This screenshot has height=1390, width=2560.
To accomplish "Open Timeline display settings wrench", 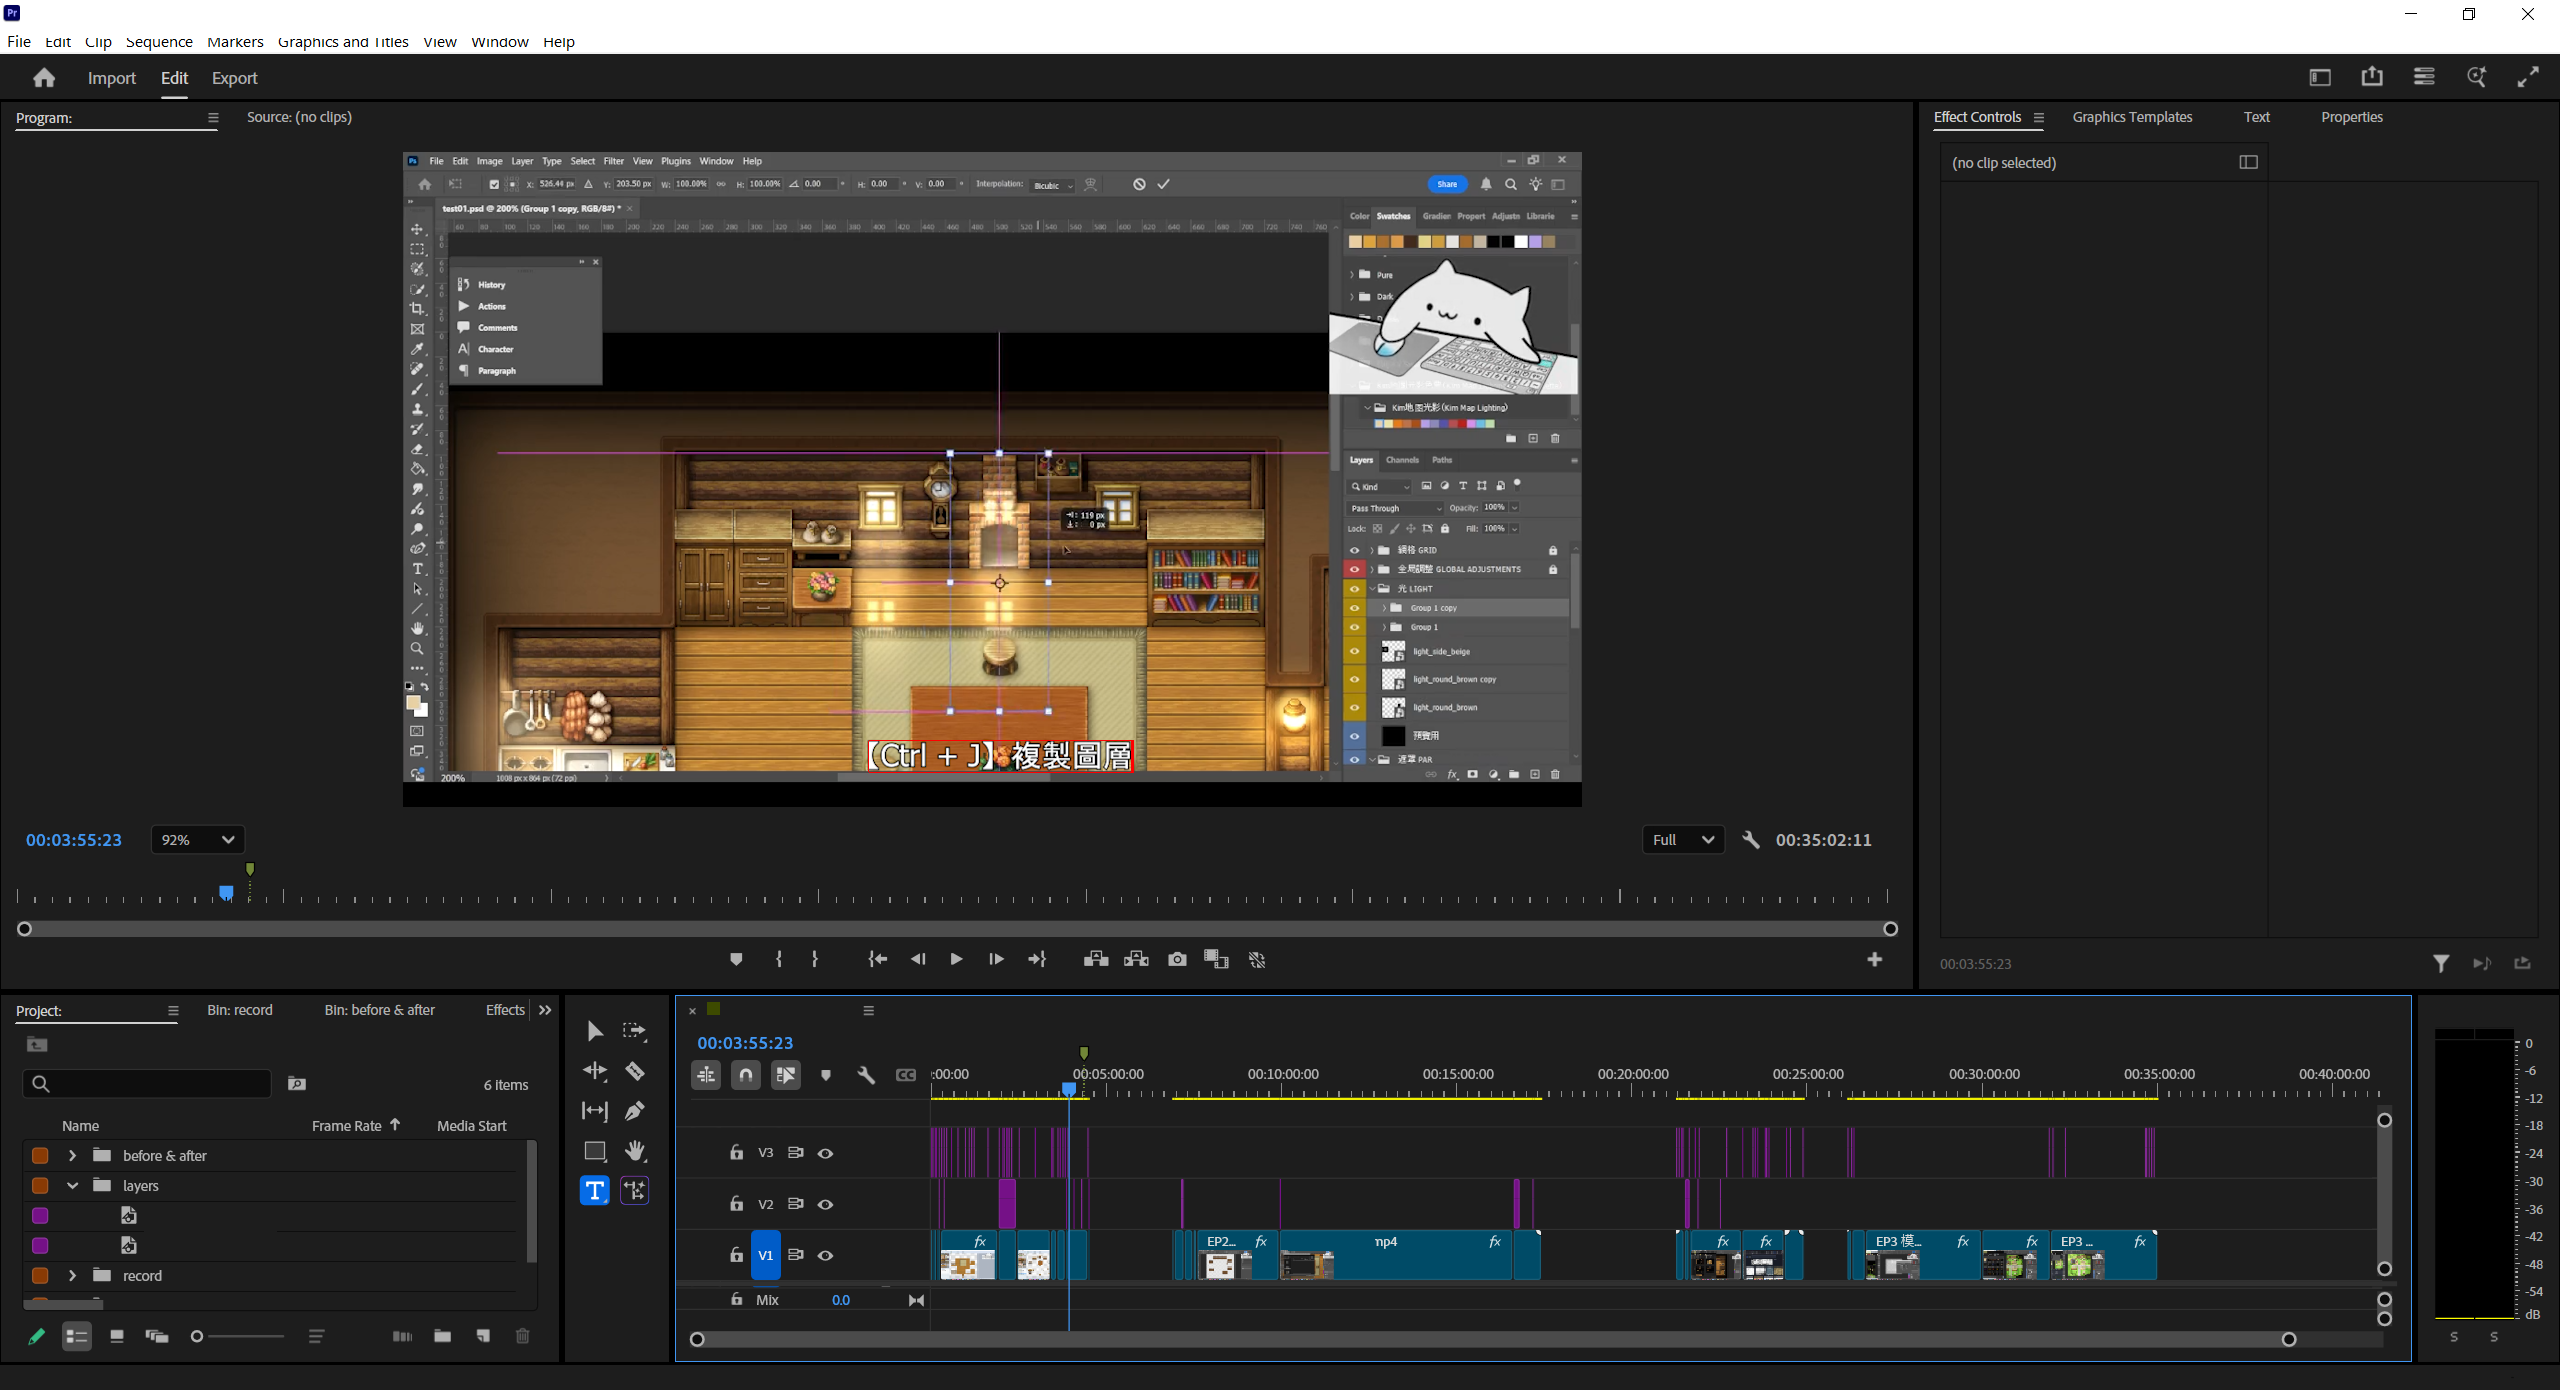I will 866,1075.
